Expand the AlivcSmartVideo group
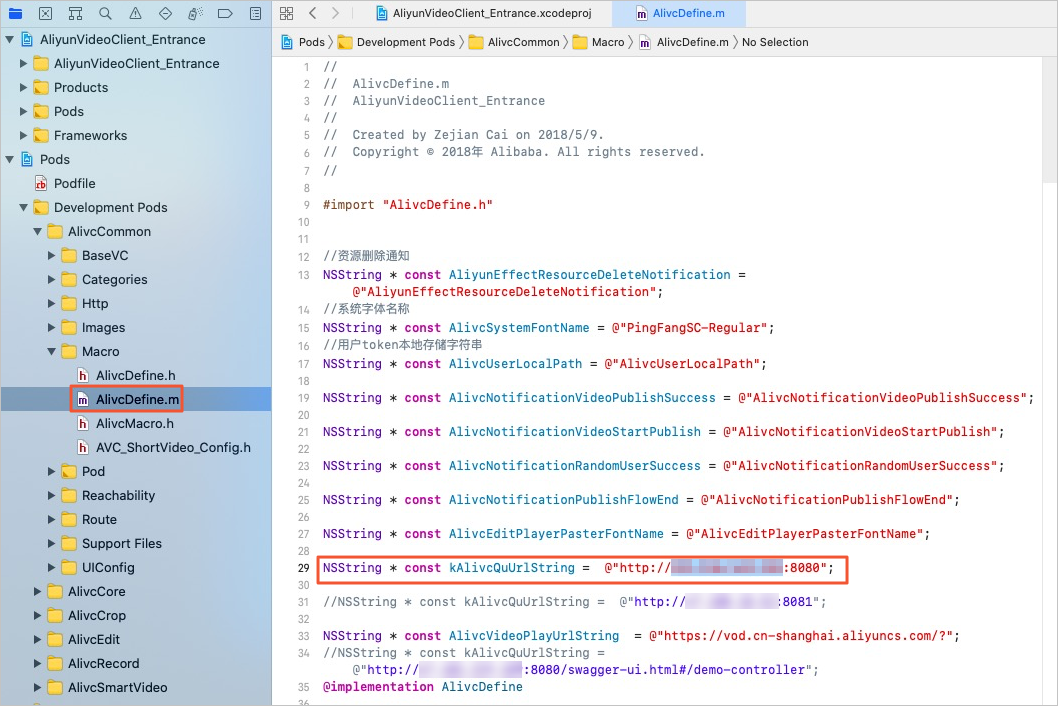Viewport: 1058px width, 706px height. [37, 687]
